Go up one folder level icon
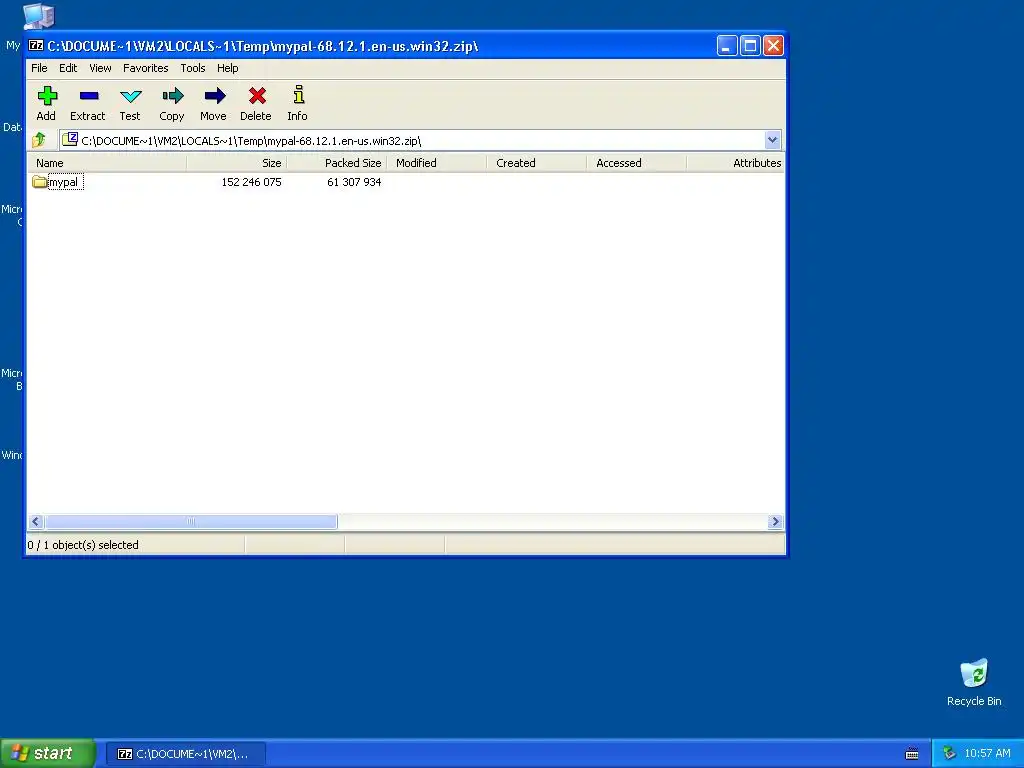 [39, 140]
